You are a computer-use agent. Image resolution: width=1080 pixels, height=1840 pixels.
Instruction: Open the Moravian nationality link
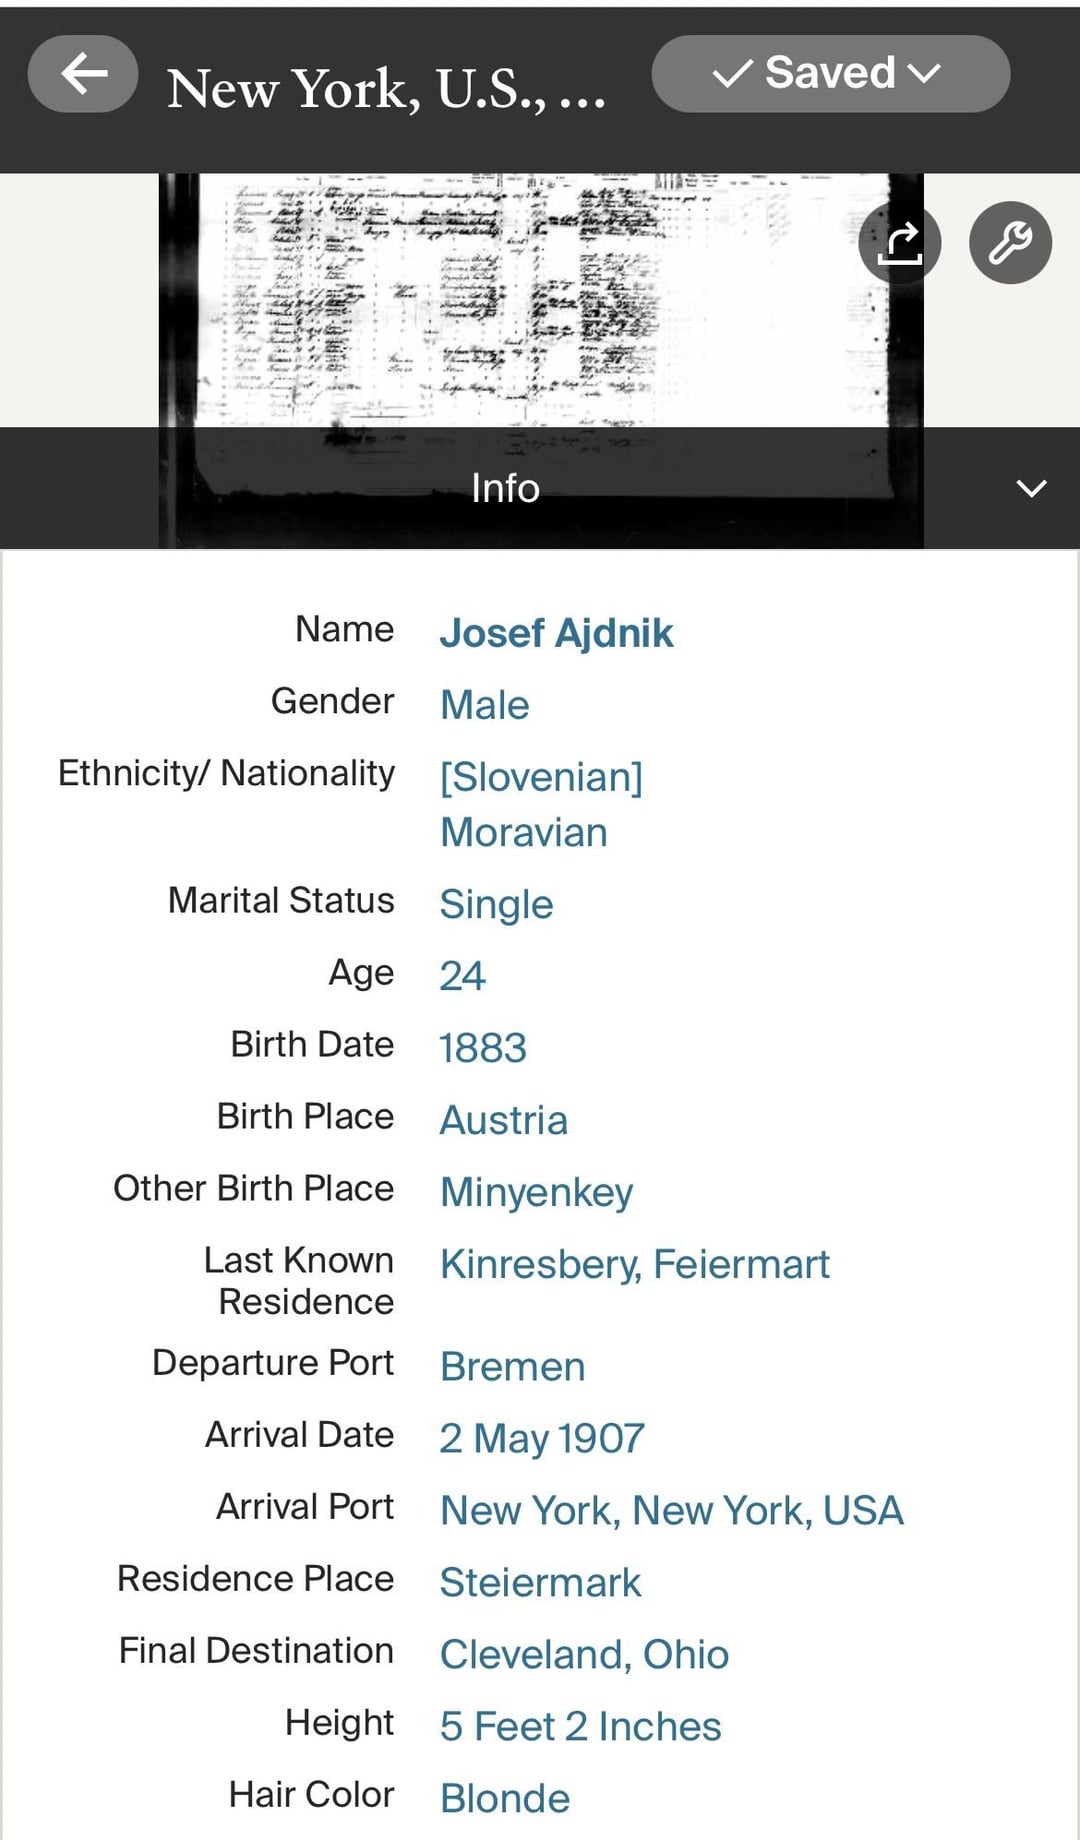pyautogui.click(x=524, y=832)
